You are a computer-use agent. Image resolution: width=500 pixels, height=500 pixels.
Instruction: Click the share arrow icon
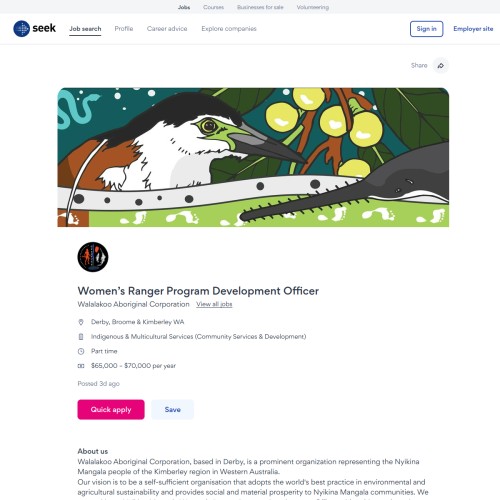click(x=441, y=65)
